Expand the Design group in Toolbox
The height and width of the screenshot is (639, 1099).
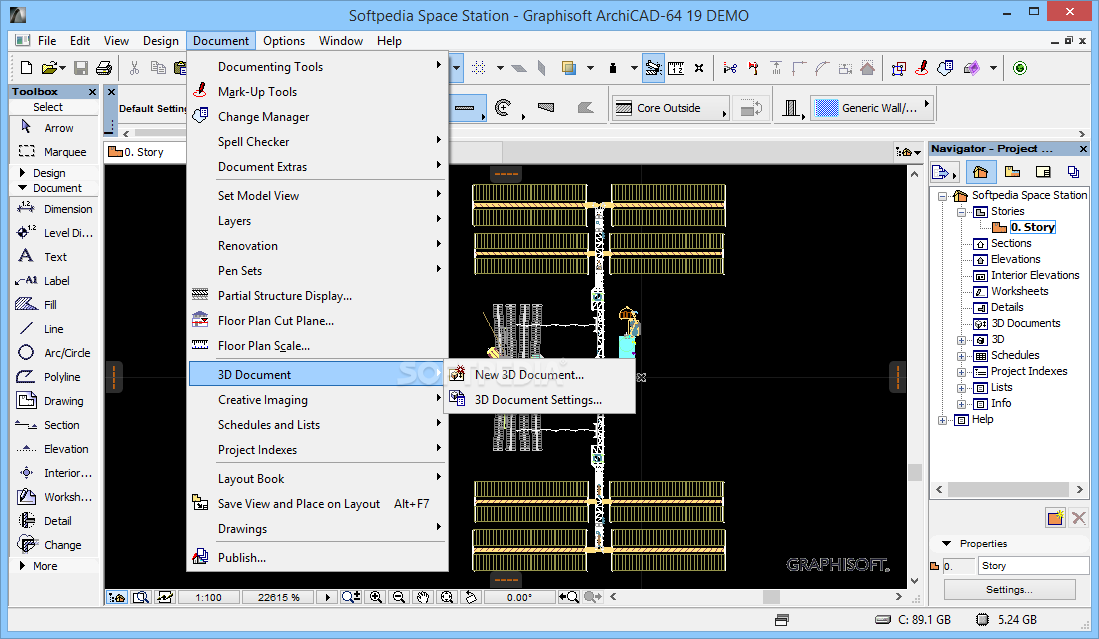[22, 172]
